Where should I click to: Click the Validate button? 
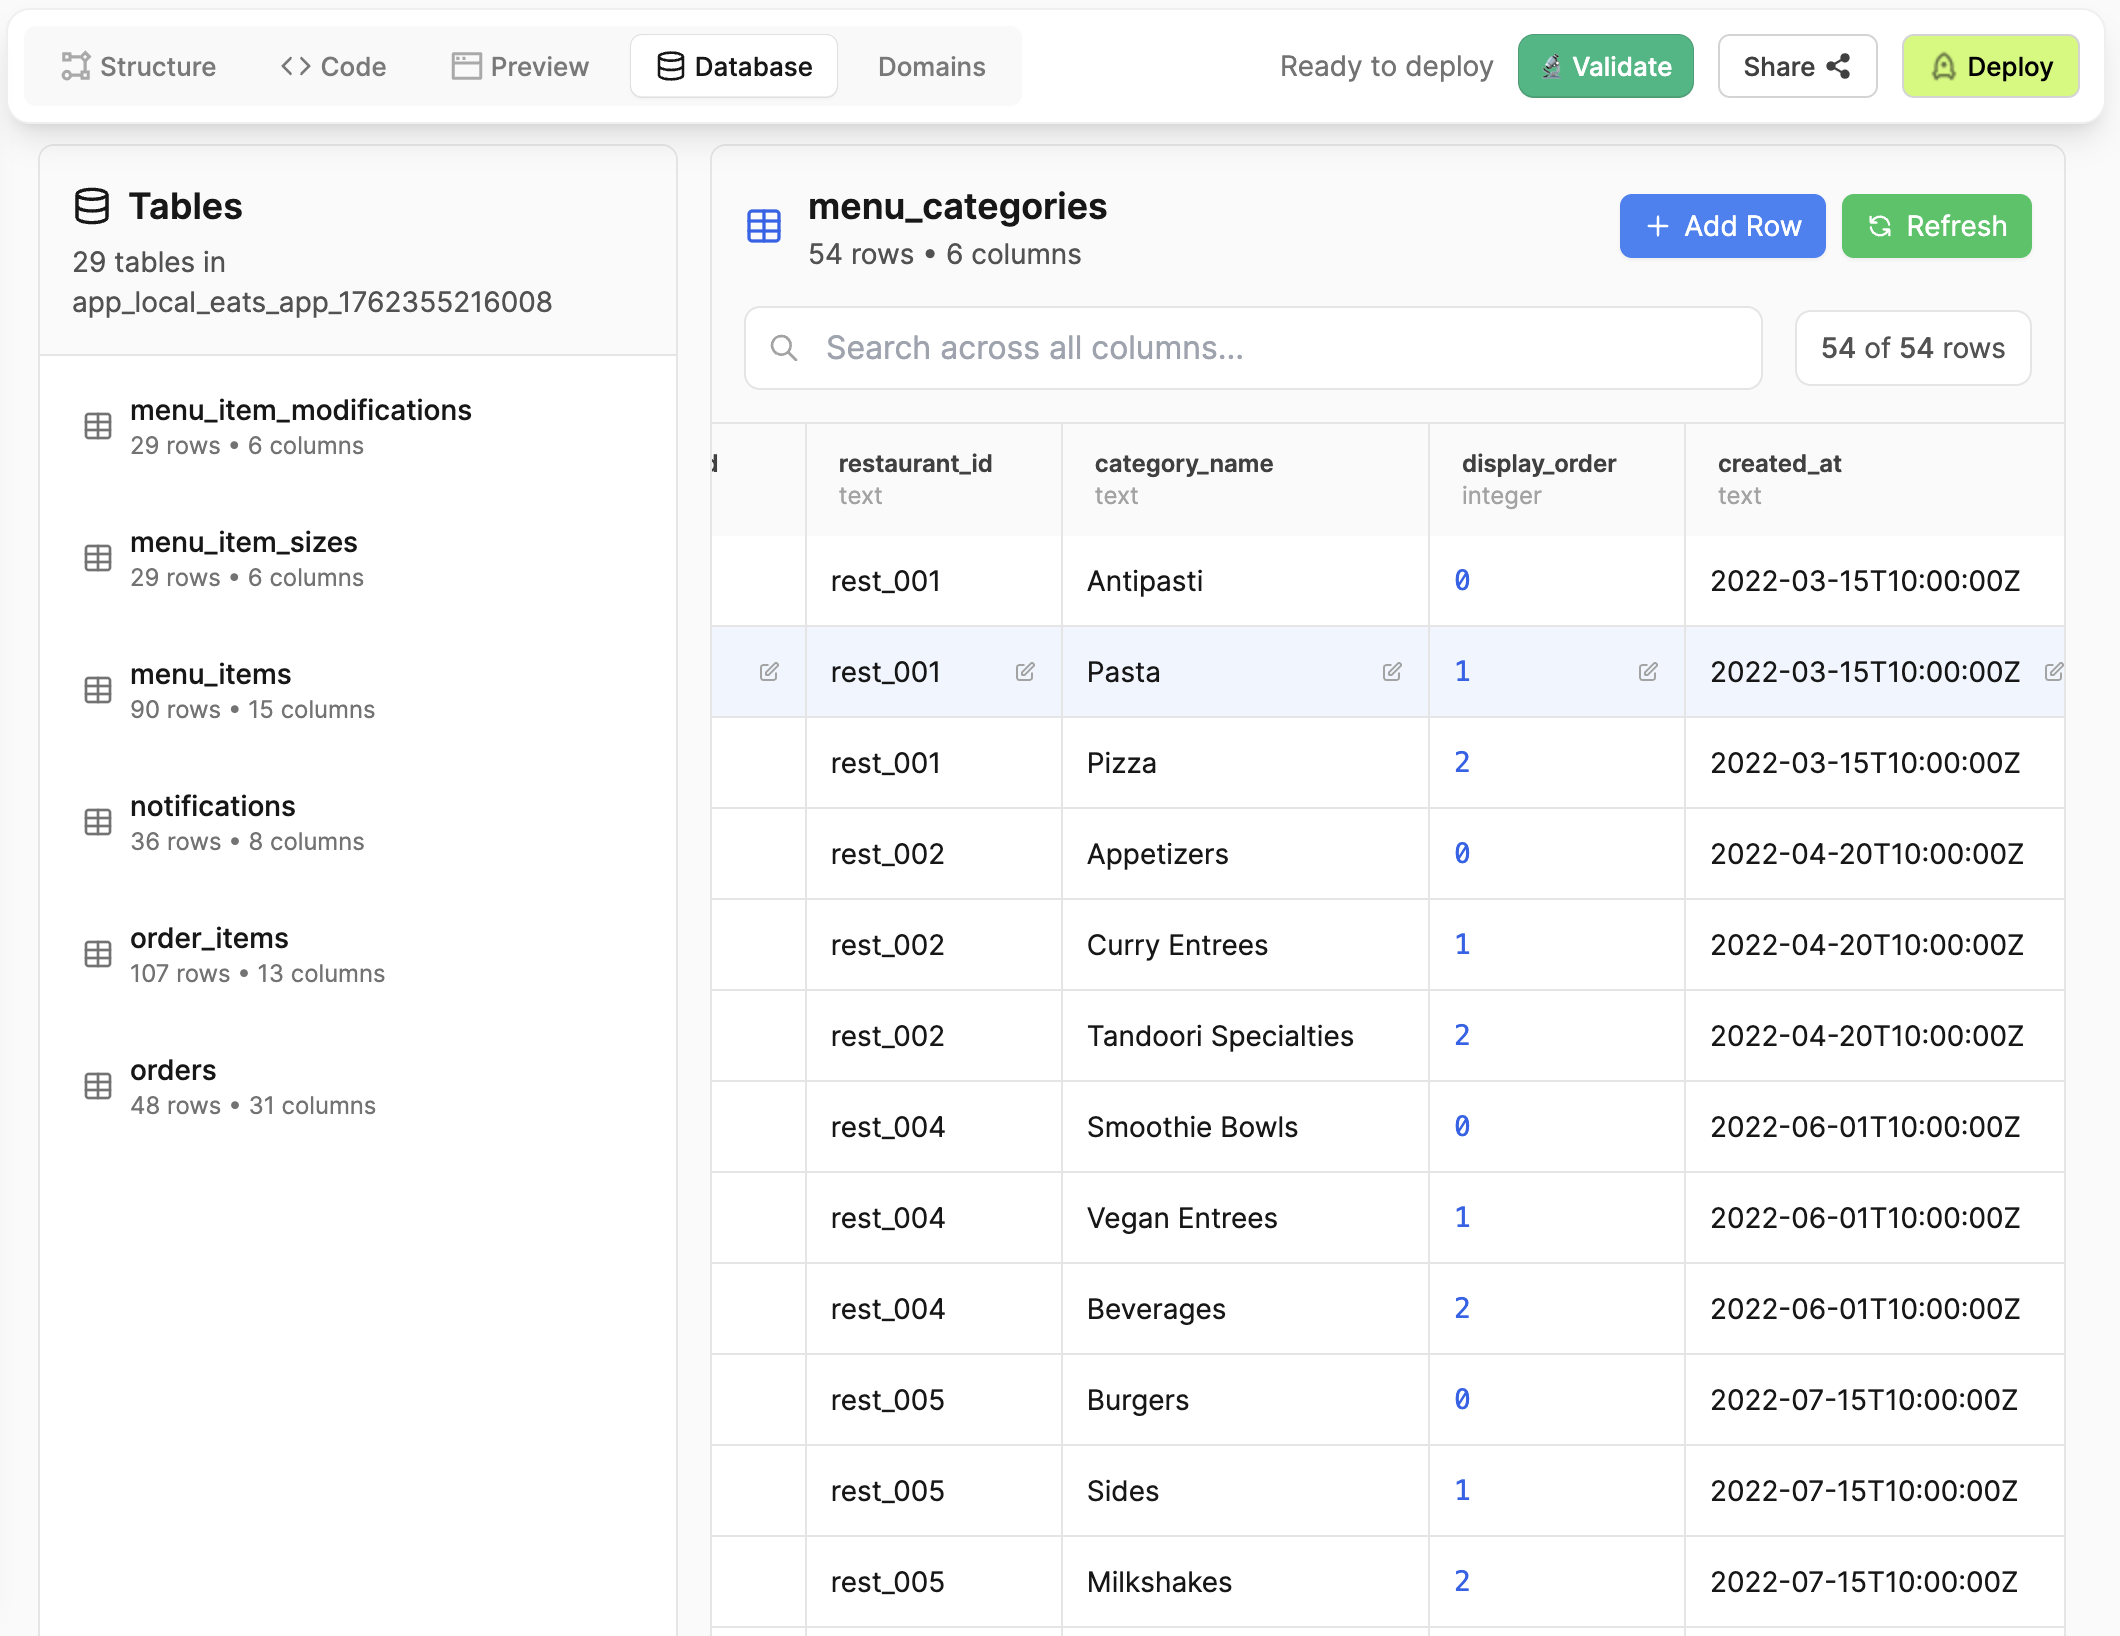point(1605,66)
